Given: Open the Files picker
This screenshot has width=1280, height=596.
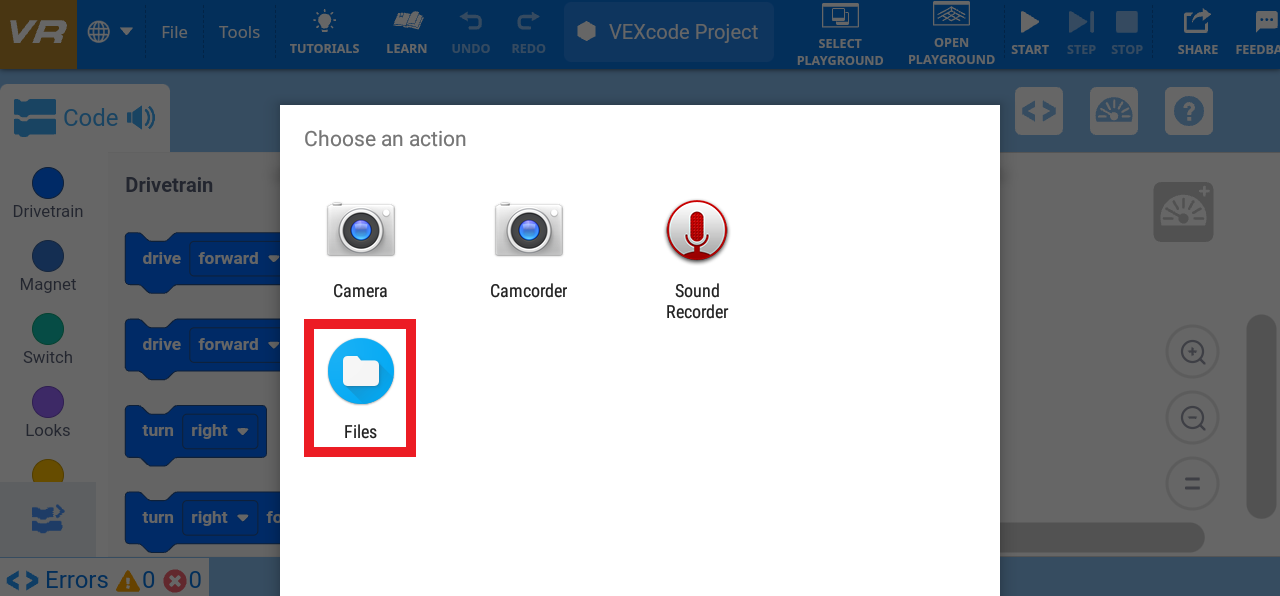Looking at the screenshot, I should click(x=359, y=371).
